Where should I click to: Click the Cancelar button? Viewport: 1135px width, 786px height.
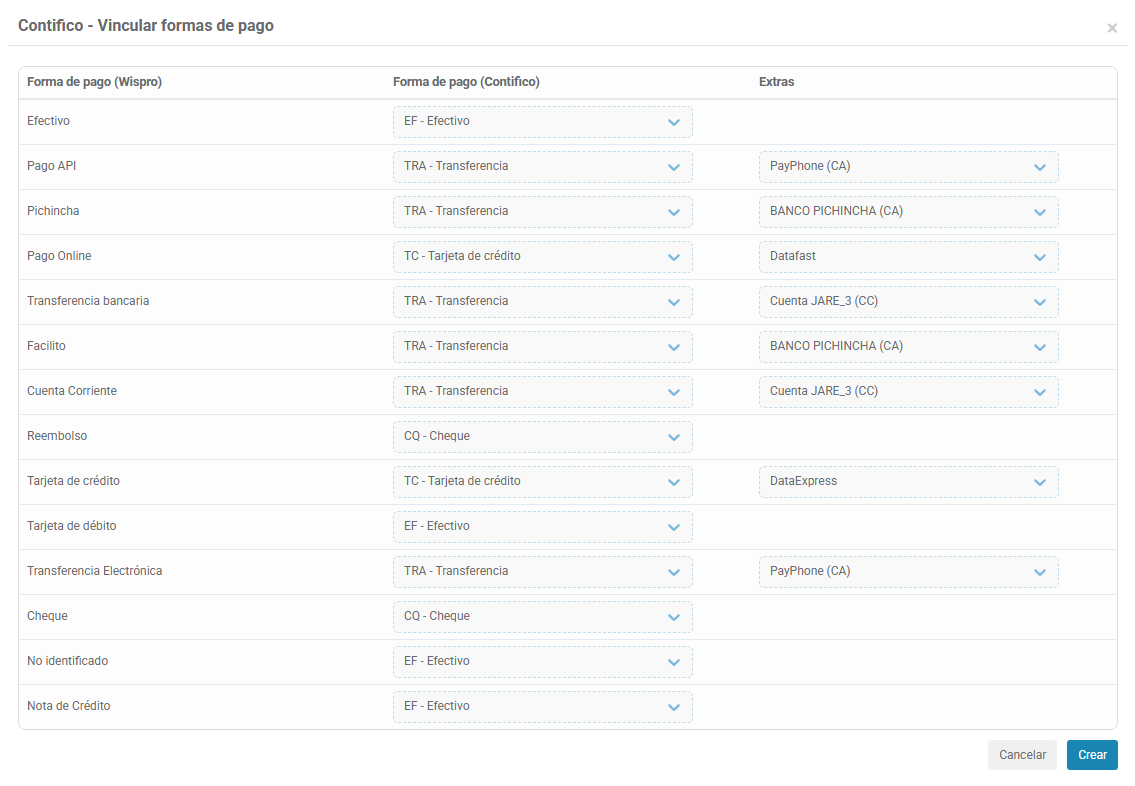1022,755
